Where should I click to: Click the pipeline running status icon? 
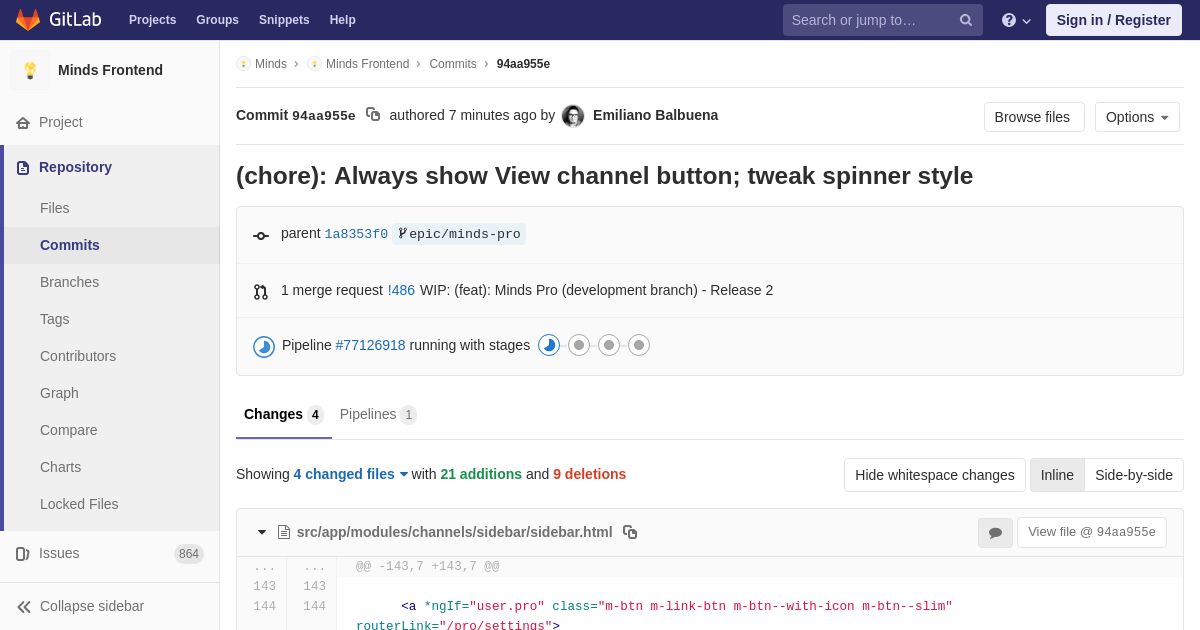(x=264, y=347)
